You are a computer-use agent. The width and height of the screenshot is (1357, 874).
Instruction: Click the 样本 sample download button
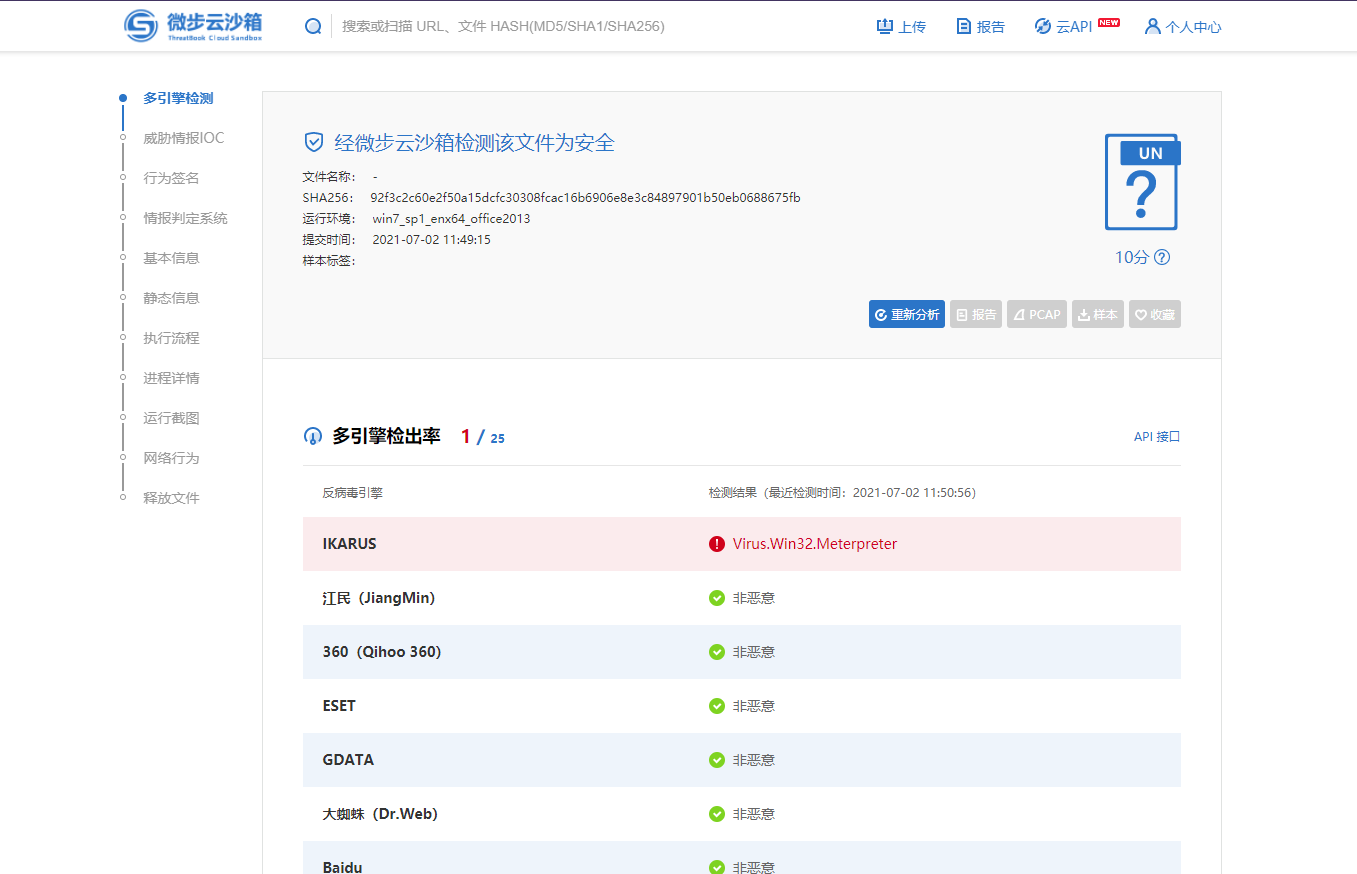(1098, 314)
